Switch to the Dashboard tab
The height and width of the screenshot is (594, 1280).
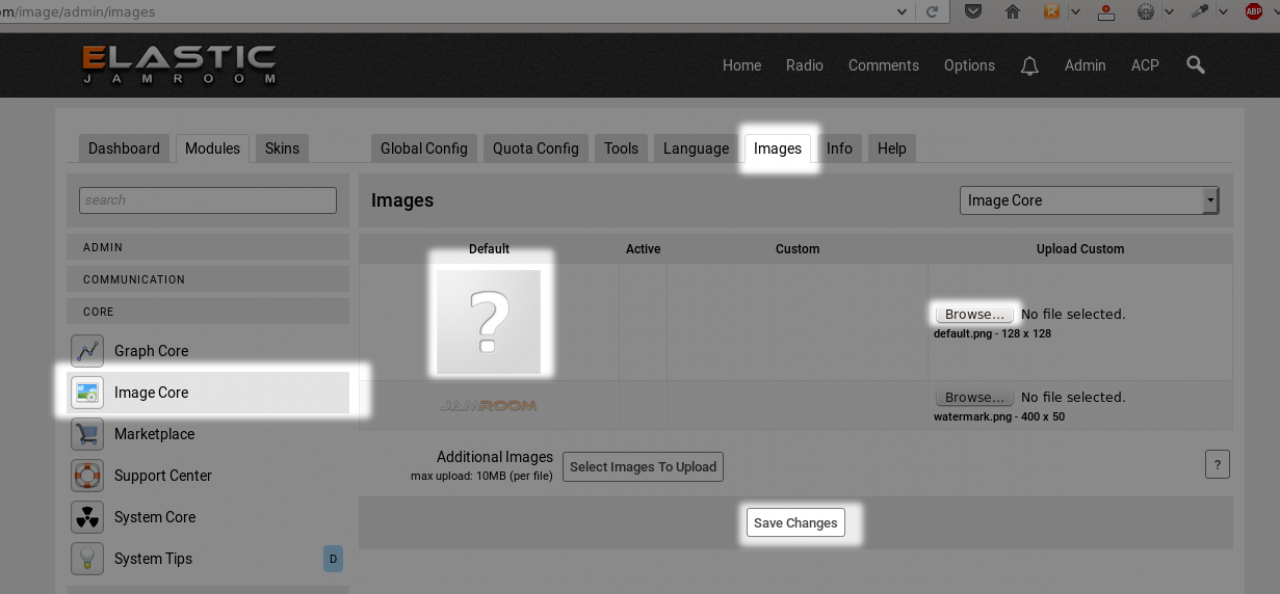click(124, 148)
